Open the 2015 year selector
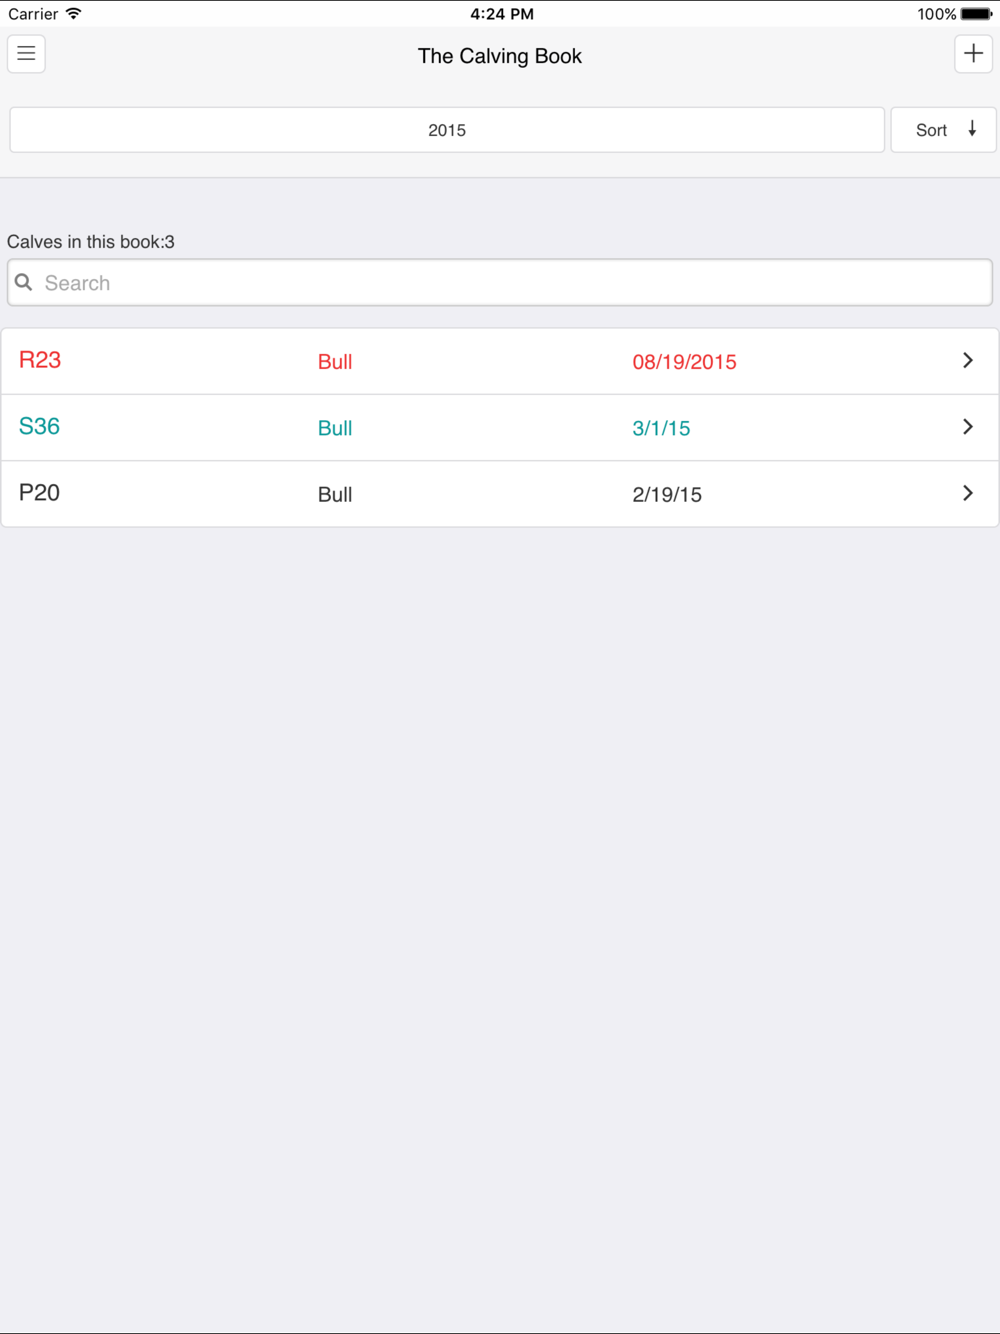1000x1334 pixels. pyautogui.click(x=447, y=130)
